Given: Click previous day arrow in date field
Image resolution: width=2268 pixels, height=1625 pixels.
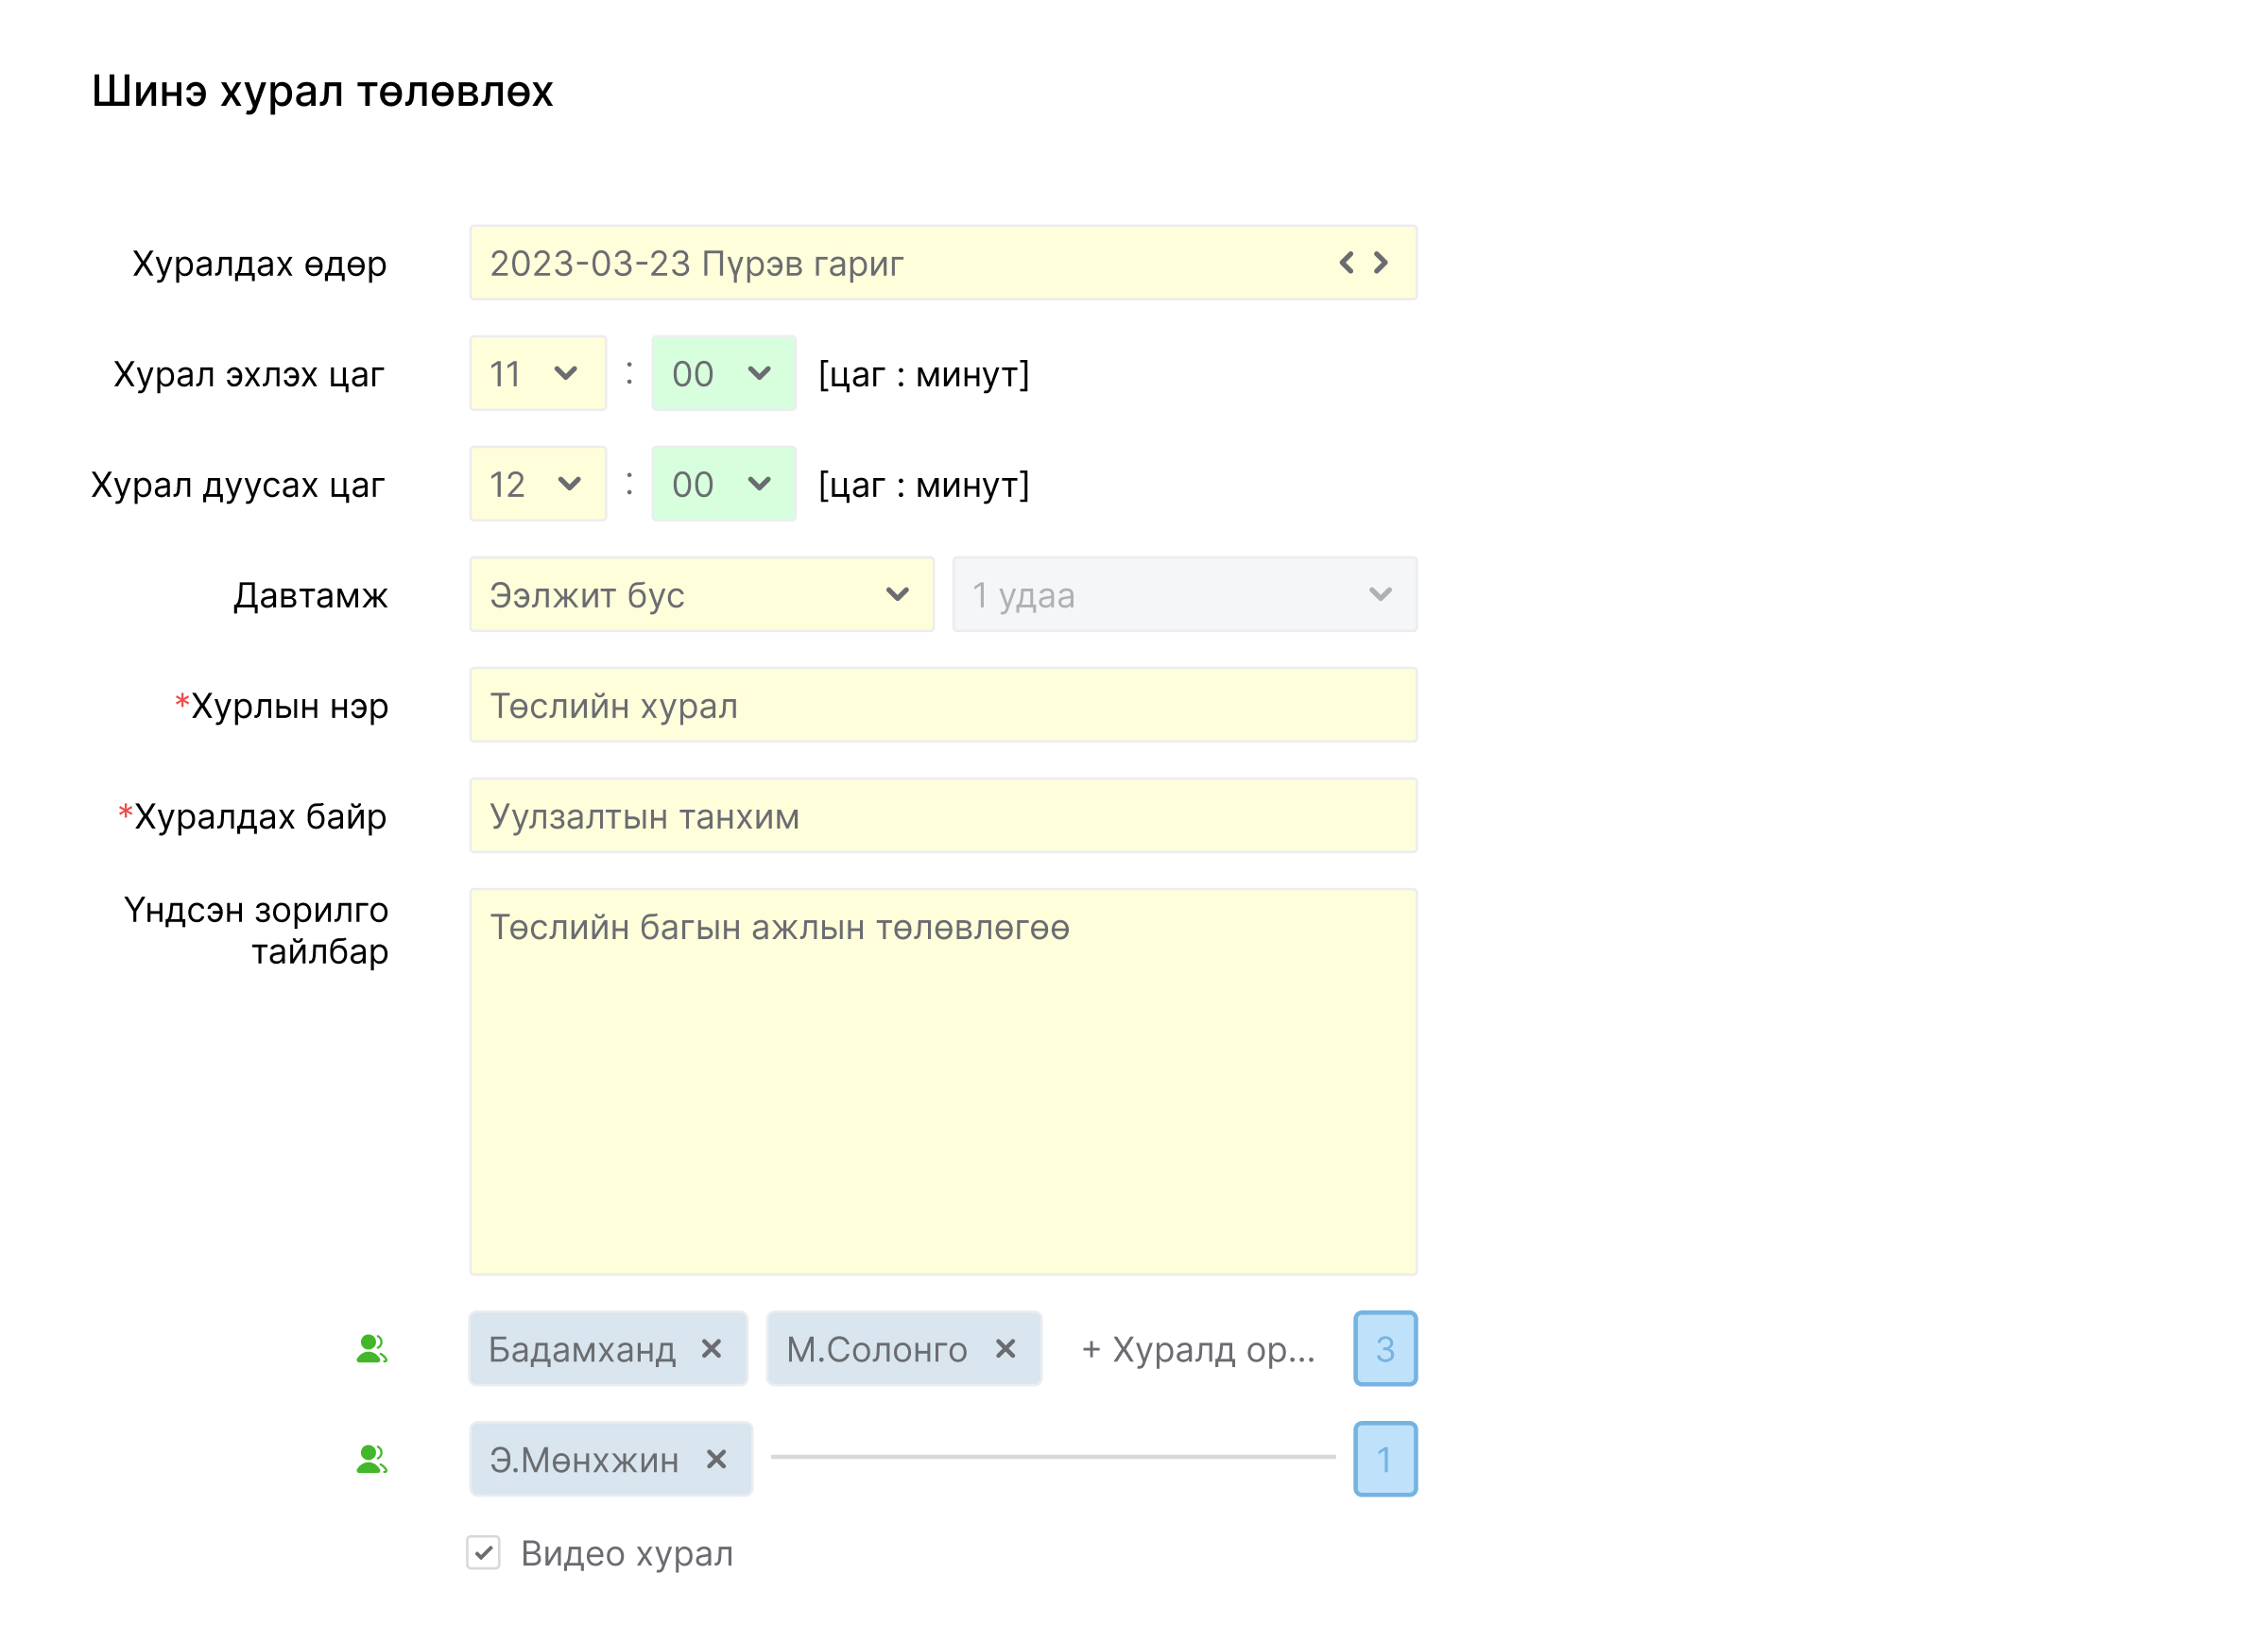Looking at the screenshot, I should pyautogui.click(x=1346, y=263).
